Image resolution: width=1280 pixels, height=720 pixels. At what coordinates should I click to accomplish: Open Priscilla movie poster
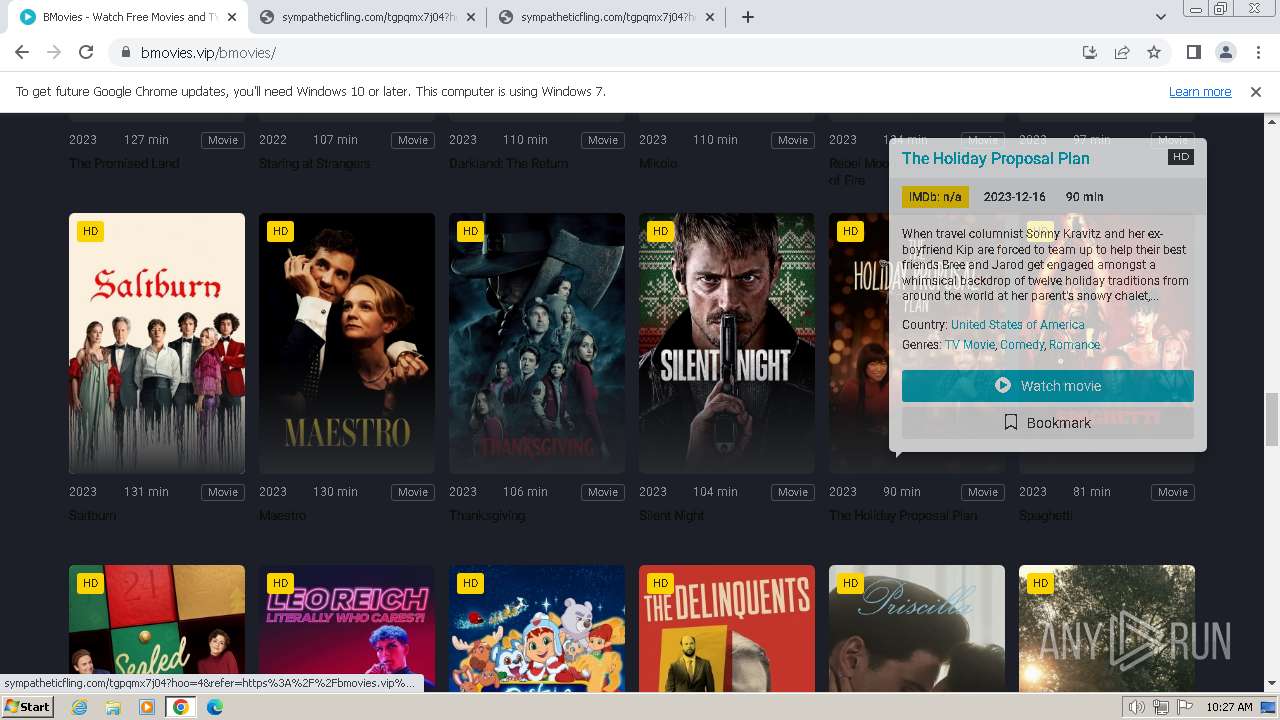tap(917, 628)
